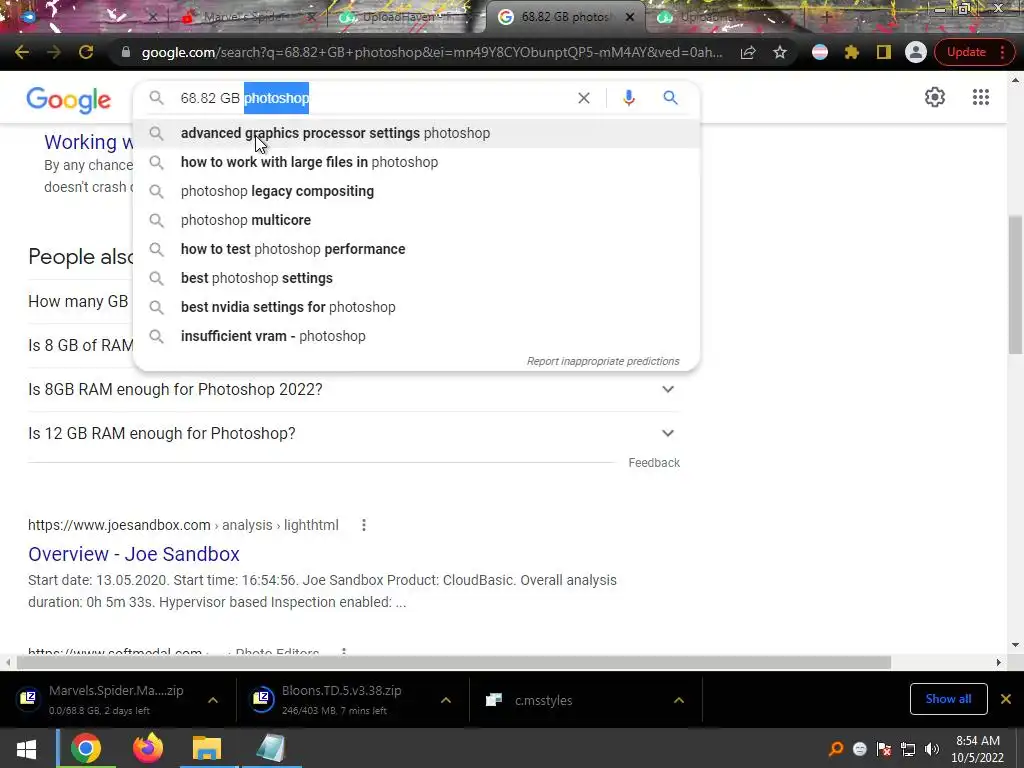Choose suggestion 'how to test photoshop performance'

click(417, 249)
